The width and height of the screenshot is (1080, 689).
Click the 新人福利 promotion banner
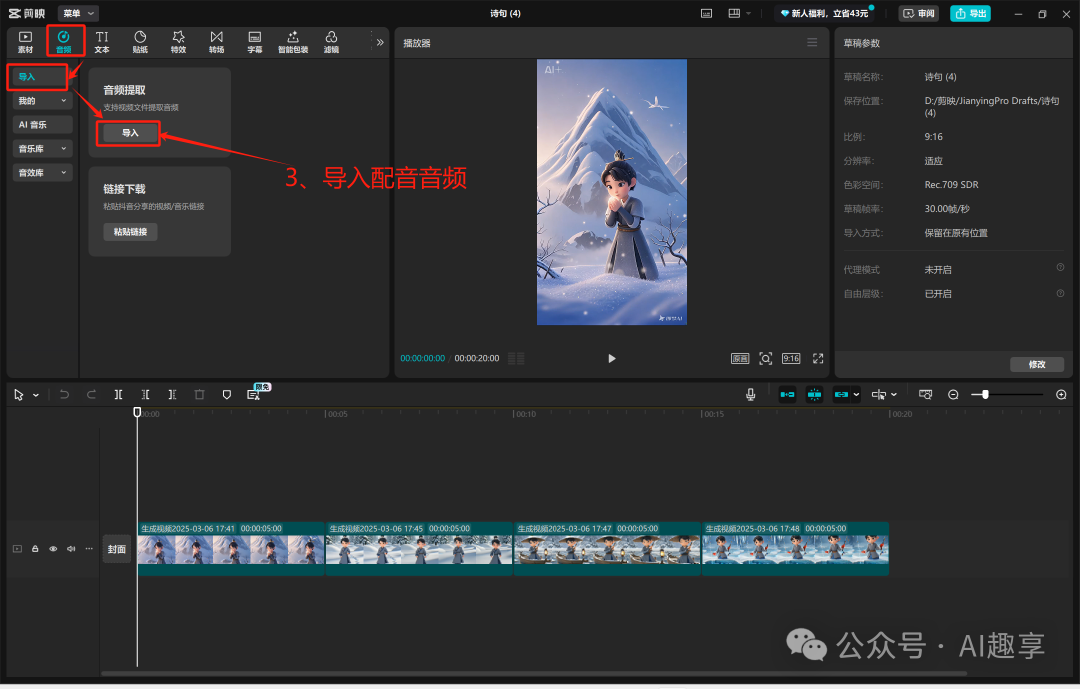(824, 13)
